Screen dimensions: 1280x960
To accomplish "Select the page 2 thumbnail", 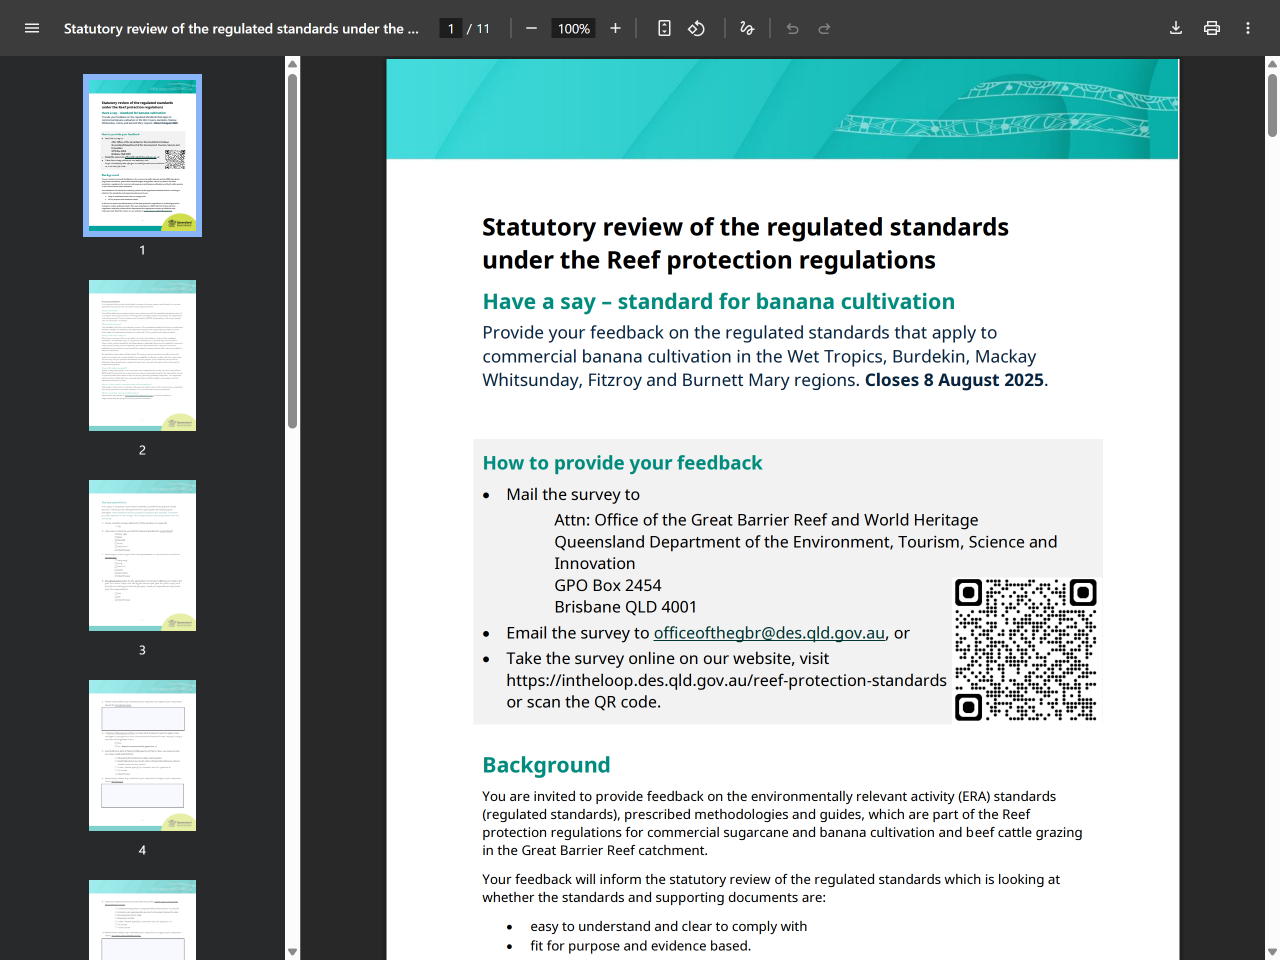I will (x=142, y=355).
